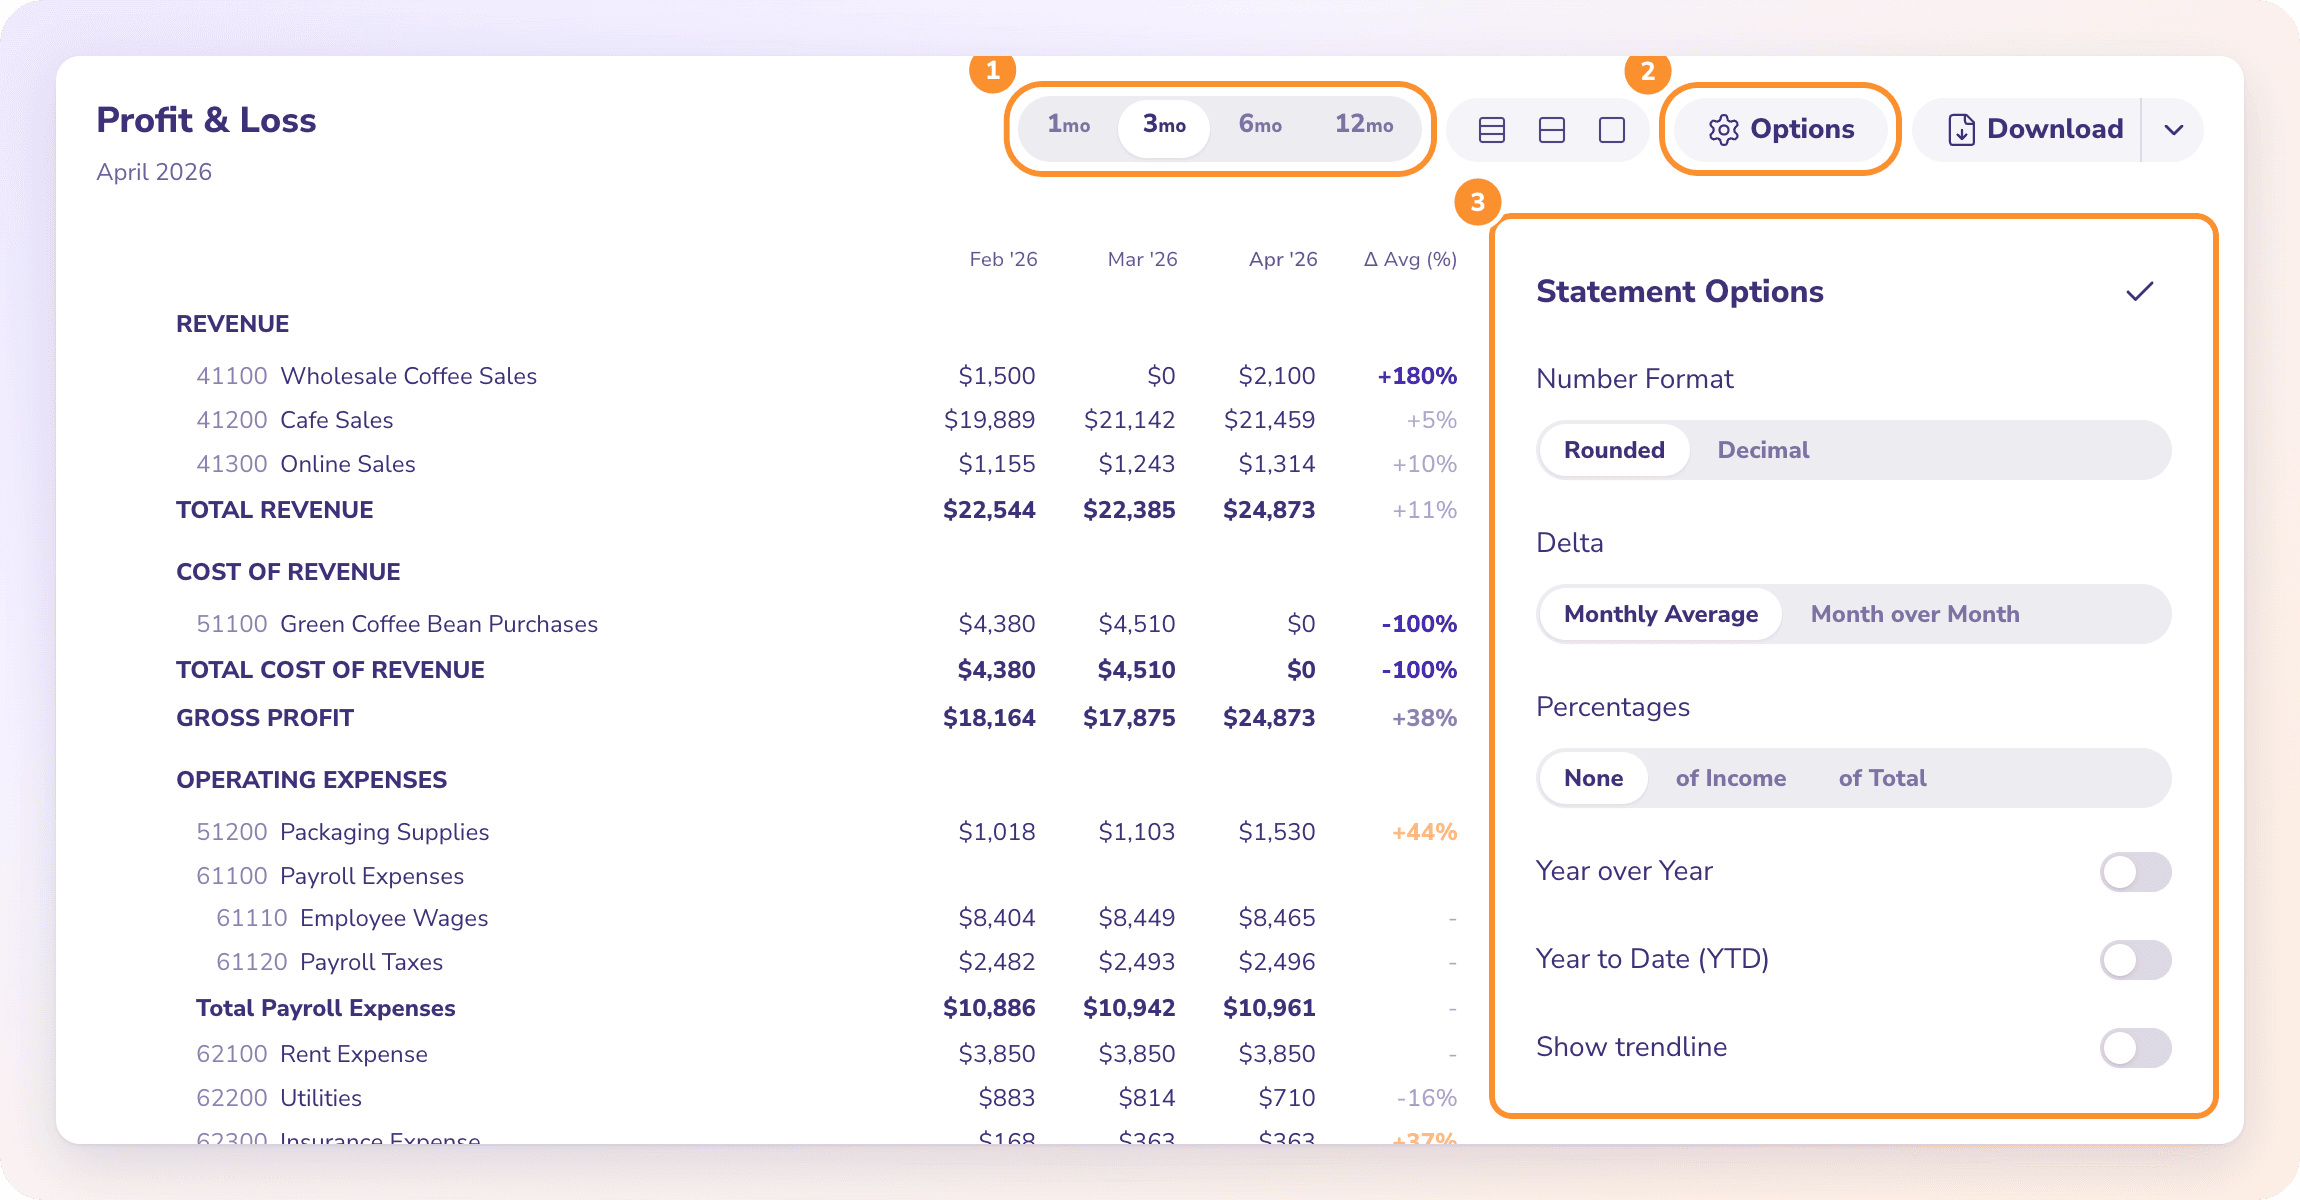Click Green Coffee Bean Purchases row
This screenshot has height=1200, width=2300.
pyautogui.click(x=826, y=624)
